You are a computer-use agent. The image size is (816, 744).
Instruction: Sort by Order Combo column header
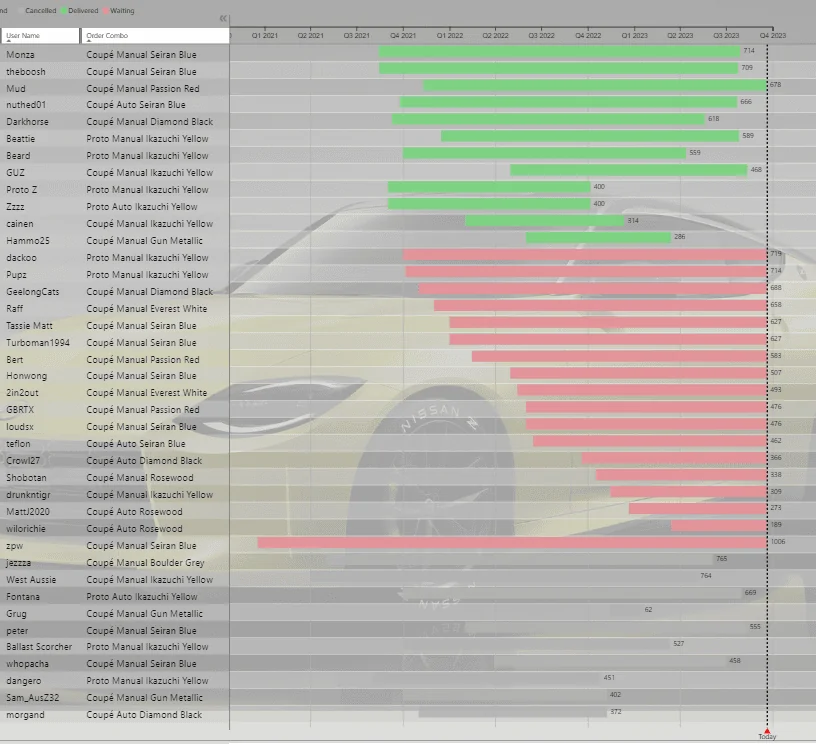pyautogui.click(x=155, y=35)
